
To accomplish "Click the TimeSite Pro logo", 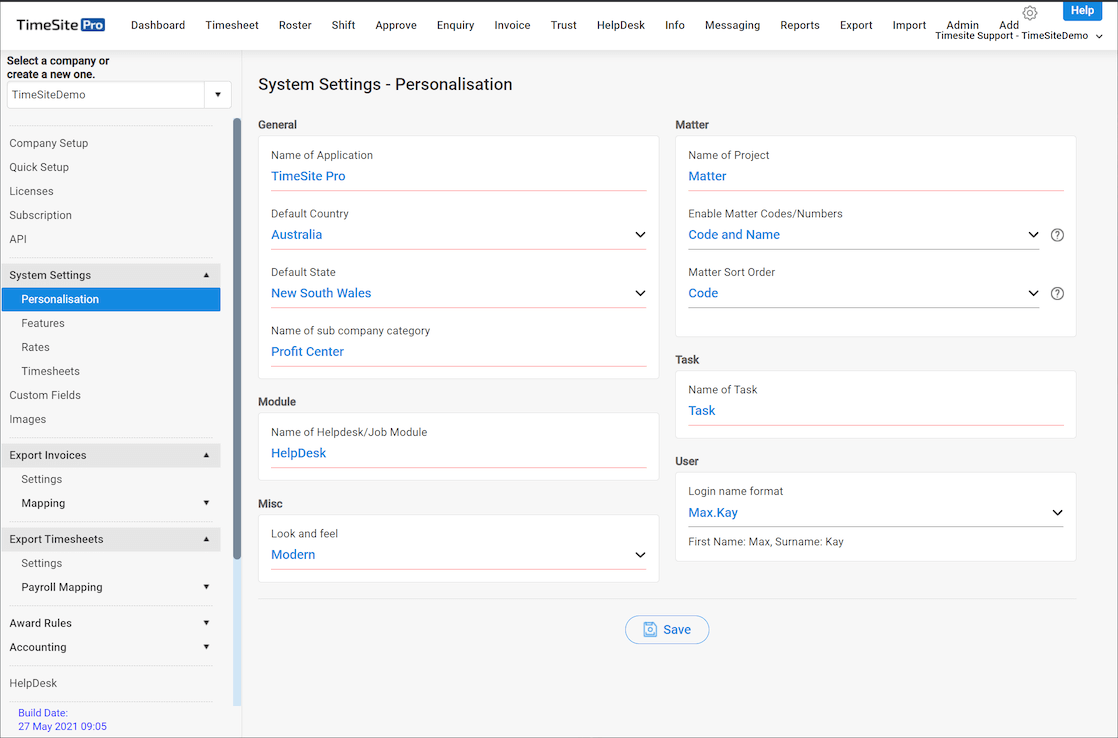I will [x=61, y=25].
